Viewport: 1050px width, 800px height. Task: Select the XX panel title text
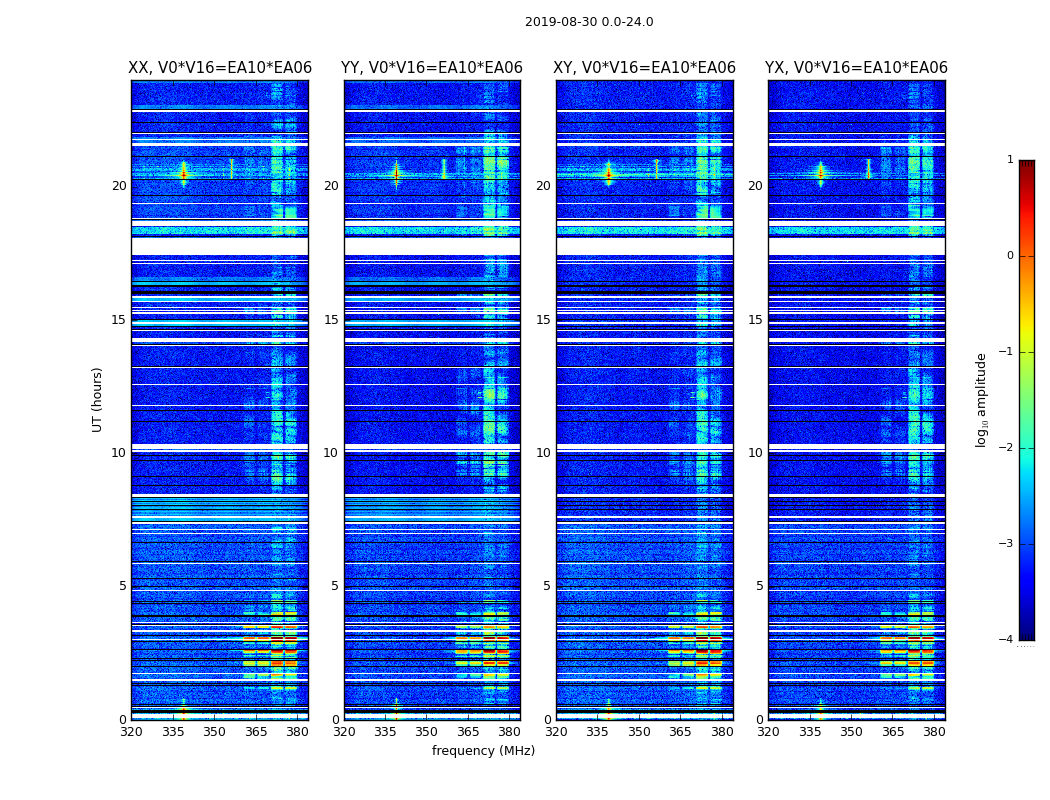pyautogui.click(x=220, y=68)
